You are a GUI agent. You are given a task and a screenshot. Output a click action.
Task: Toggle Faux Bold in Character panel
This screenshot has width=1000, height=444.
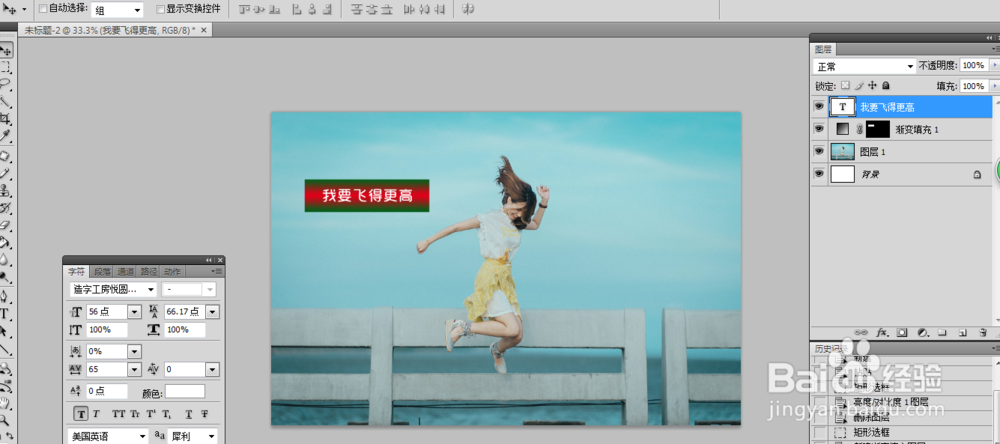coord(81,413)
